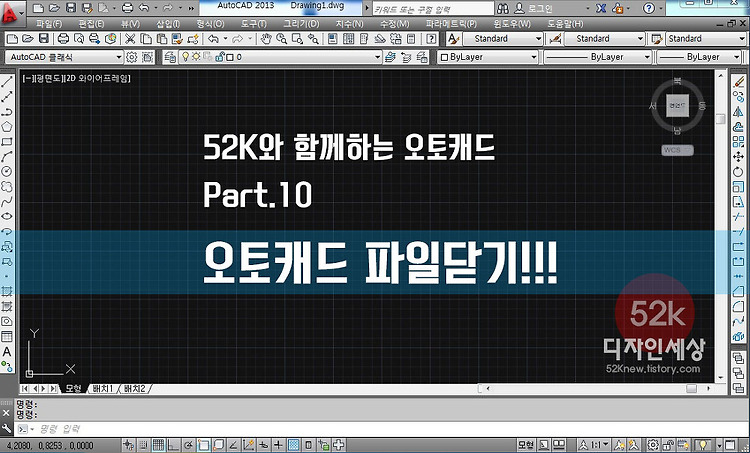Select the Polygon tool in draw toolbar
Viewport: 750px width, 453px height.
click(7, 127)
